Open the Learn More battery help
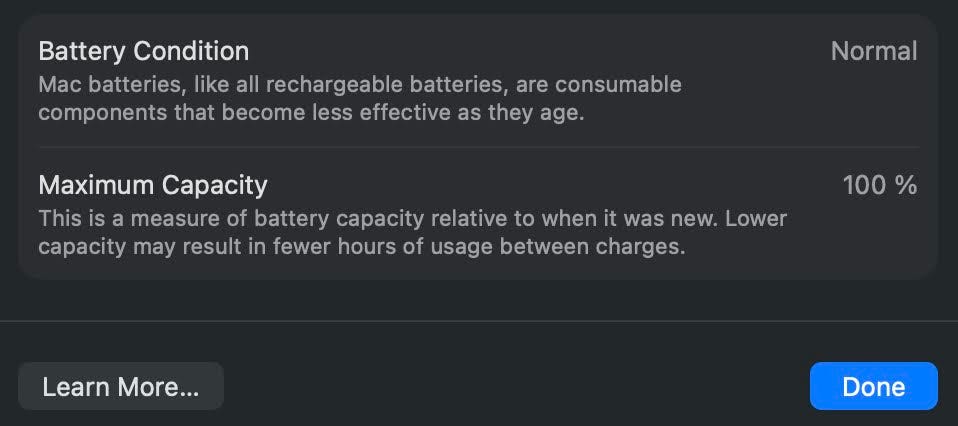The image size is (958, 426). (120, 387)
